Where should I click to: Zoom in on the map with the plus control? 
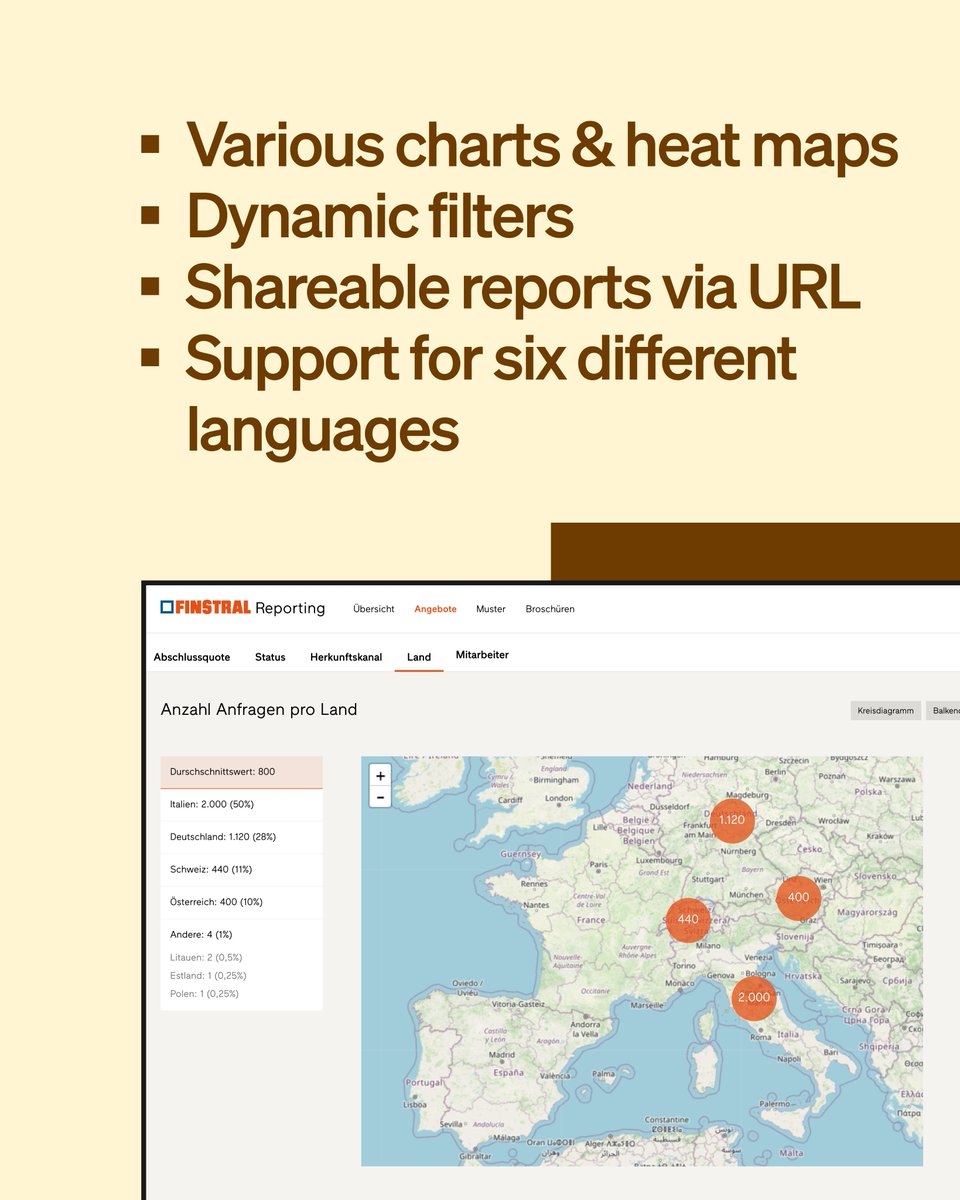pyautogui.click(x=379, y=776)
